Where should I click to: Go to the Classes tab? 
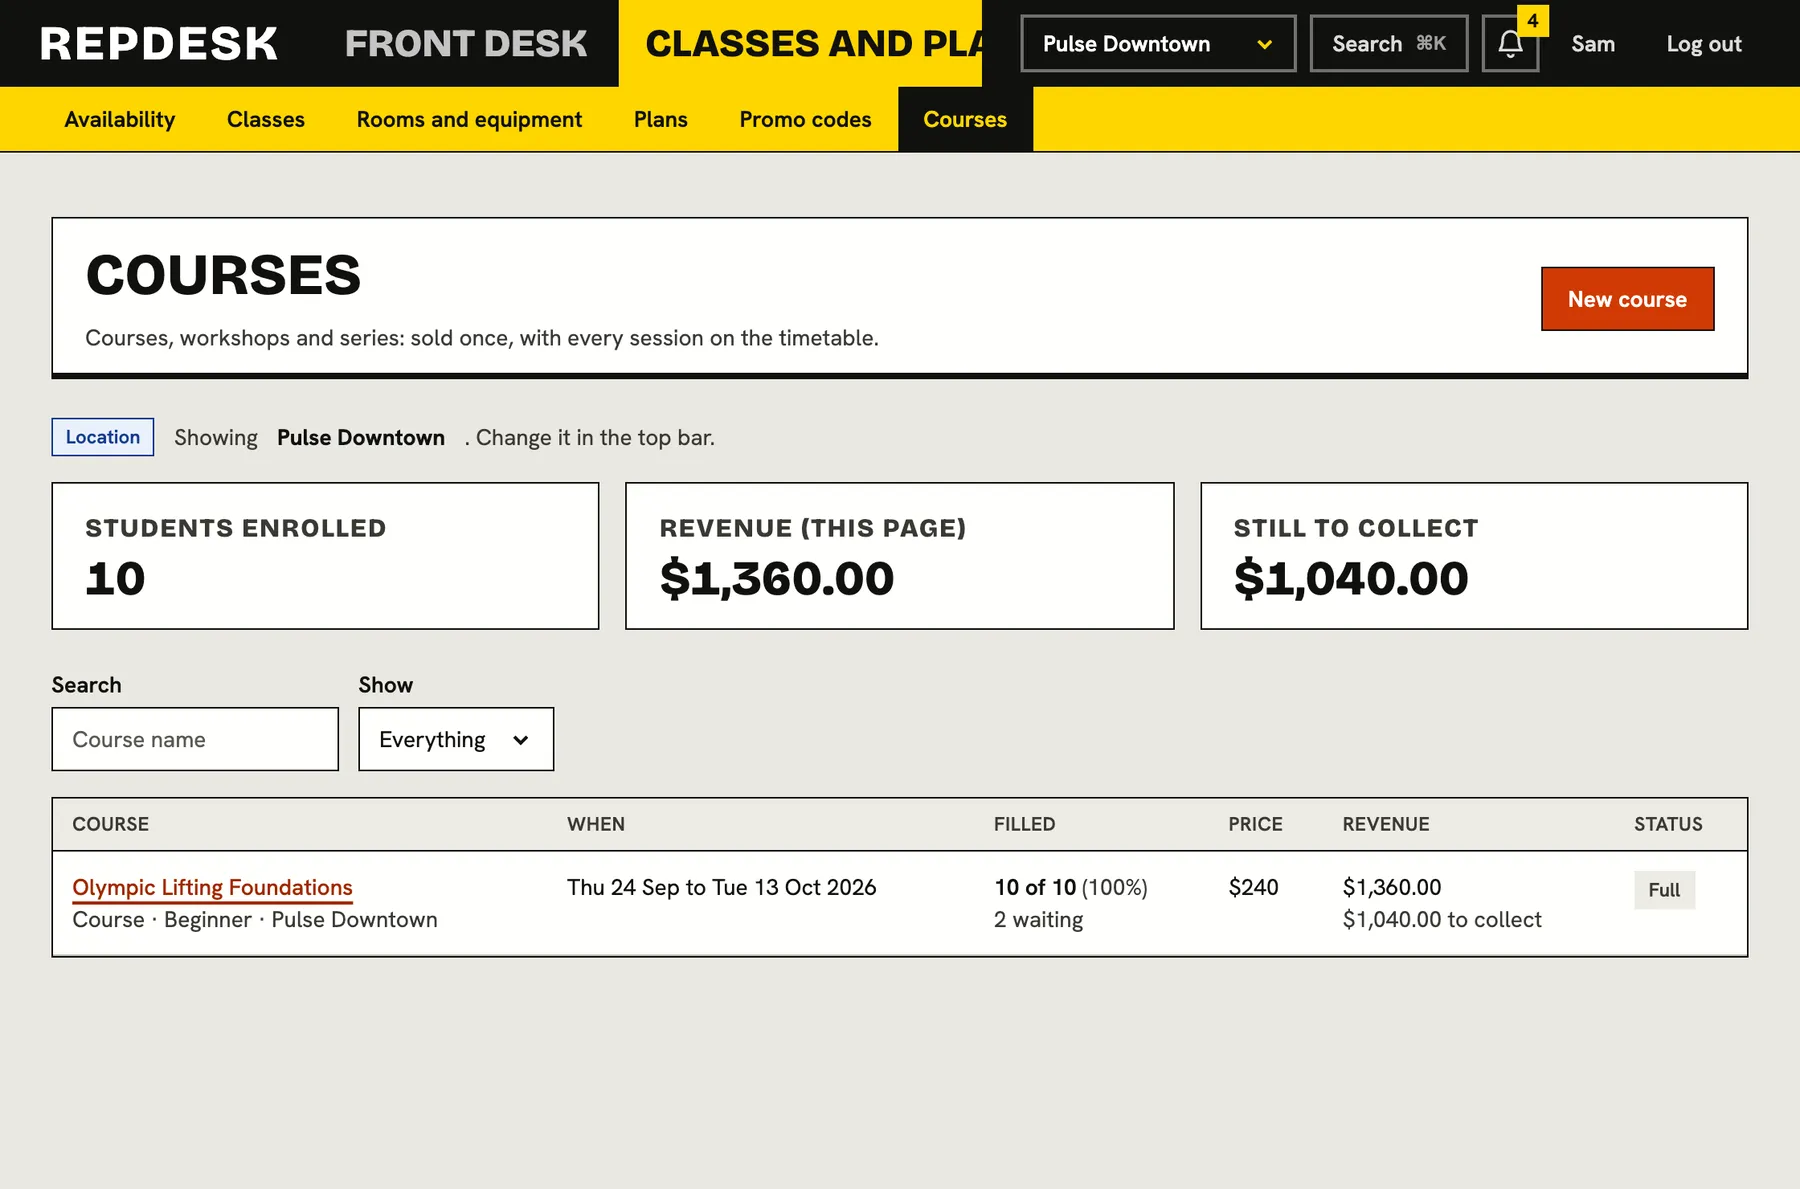pos(266,119)
